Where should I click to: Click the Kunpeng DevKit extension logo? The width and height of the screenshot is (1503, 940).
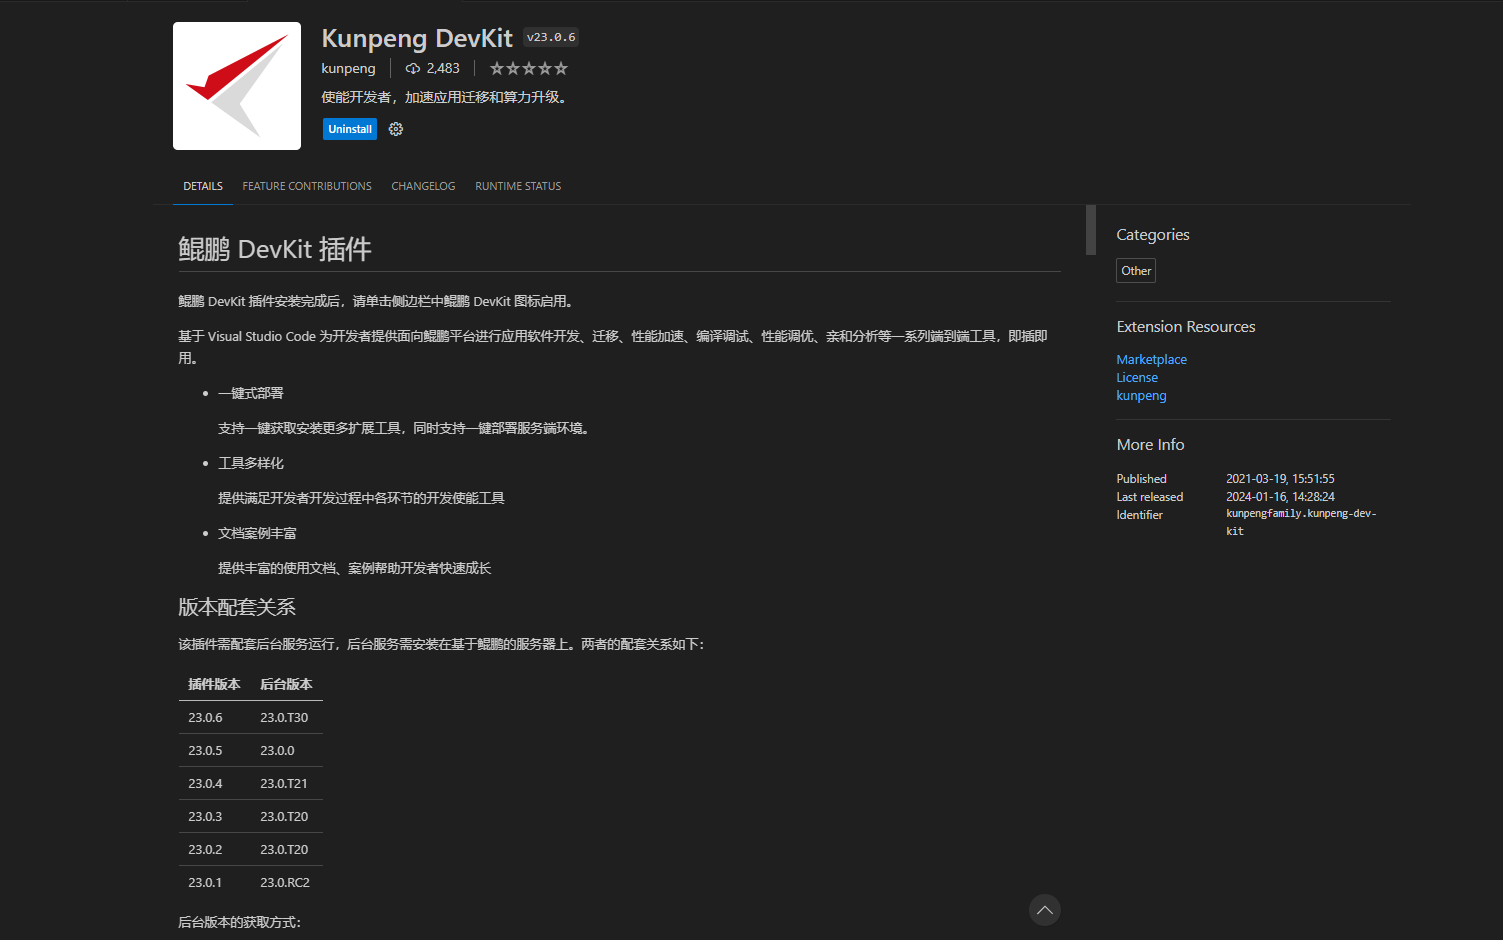click(x=237, y=86)
